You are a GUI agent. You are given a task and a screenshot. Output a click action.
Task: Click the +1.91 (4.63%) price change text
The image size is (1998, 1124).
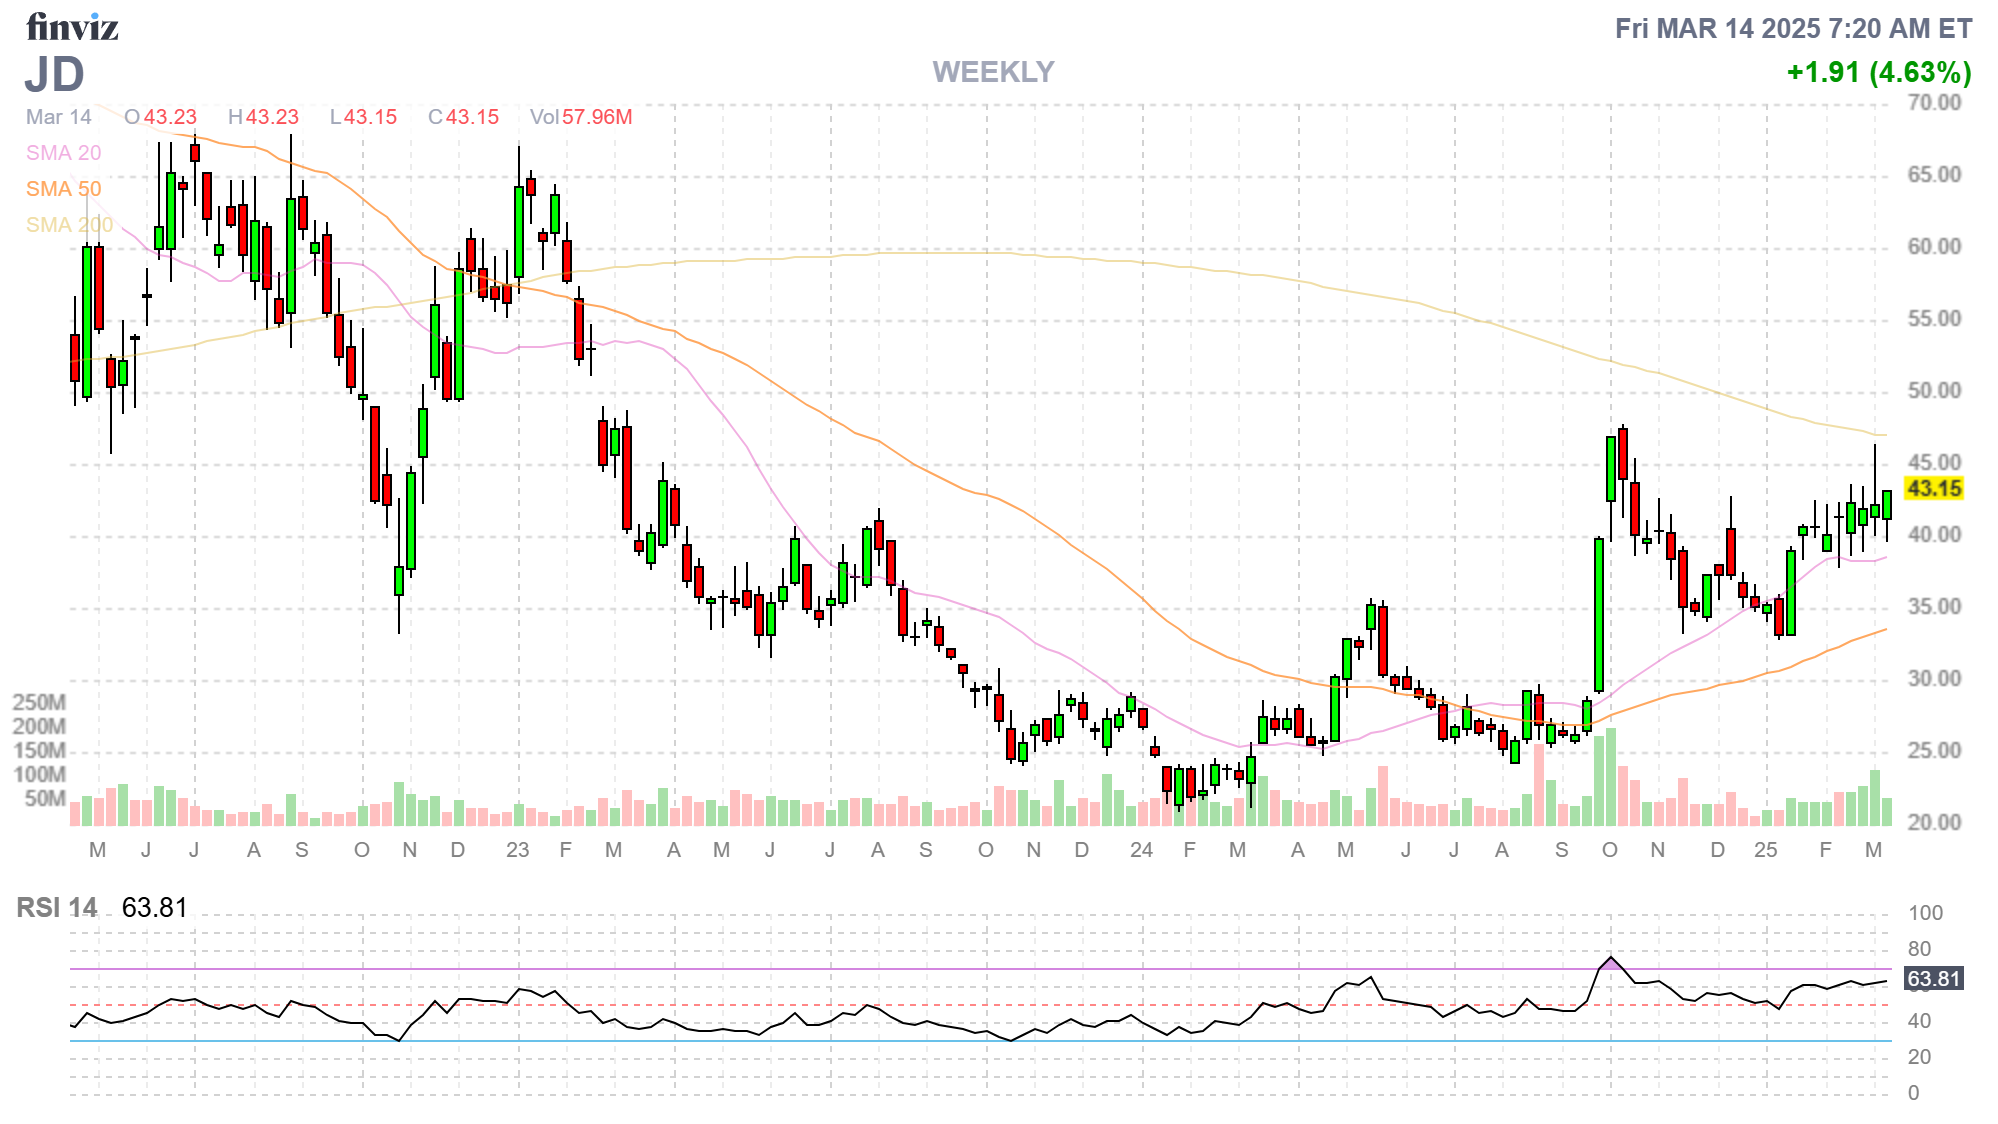coord(1878,72)
